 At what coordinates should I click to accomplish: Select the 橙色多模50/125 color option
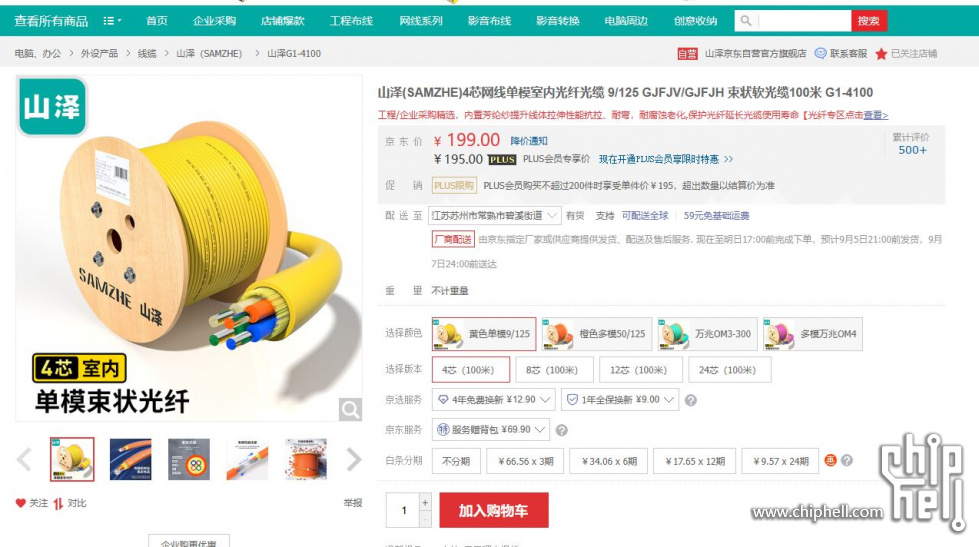pyautogui.click(x=596, y=334)
